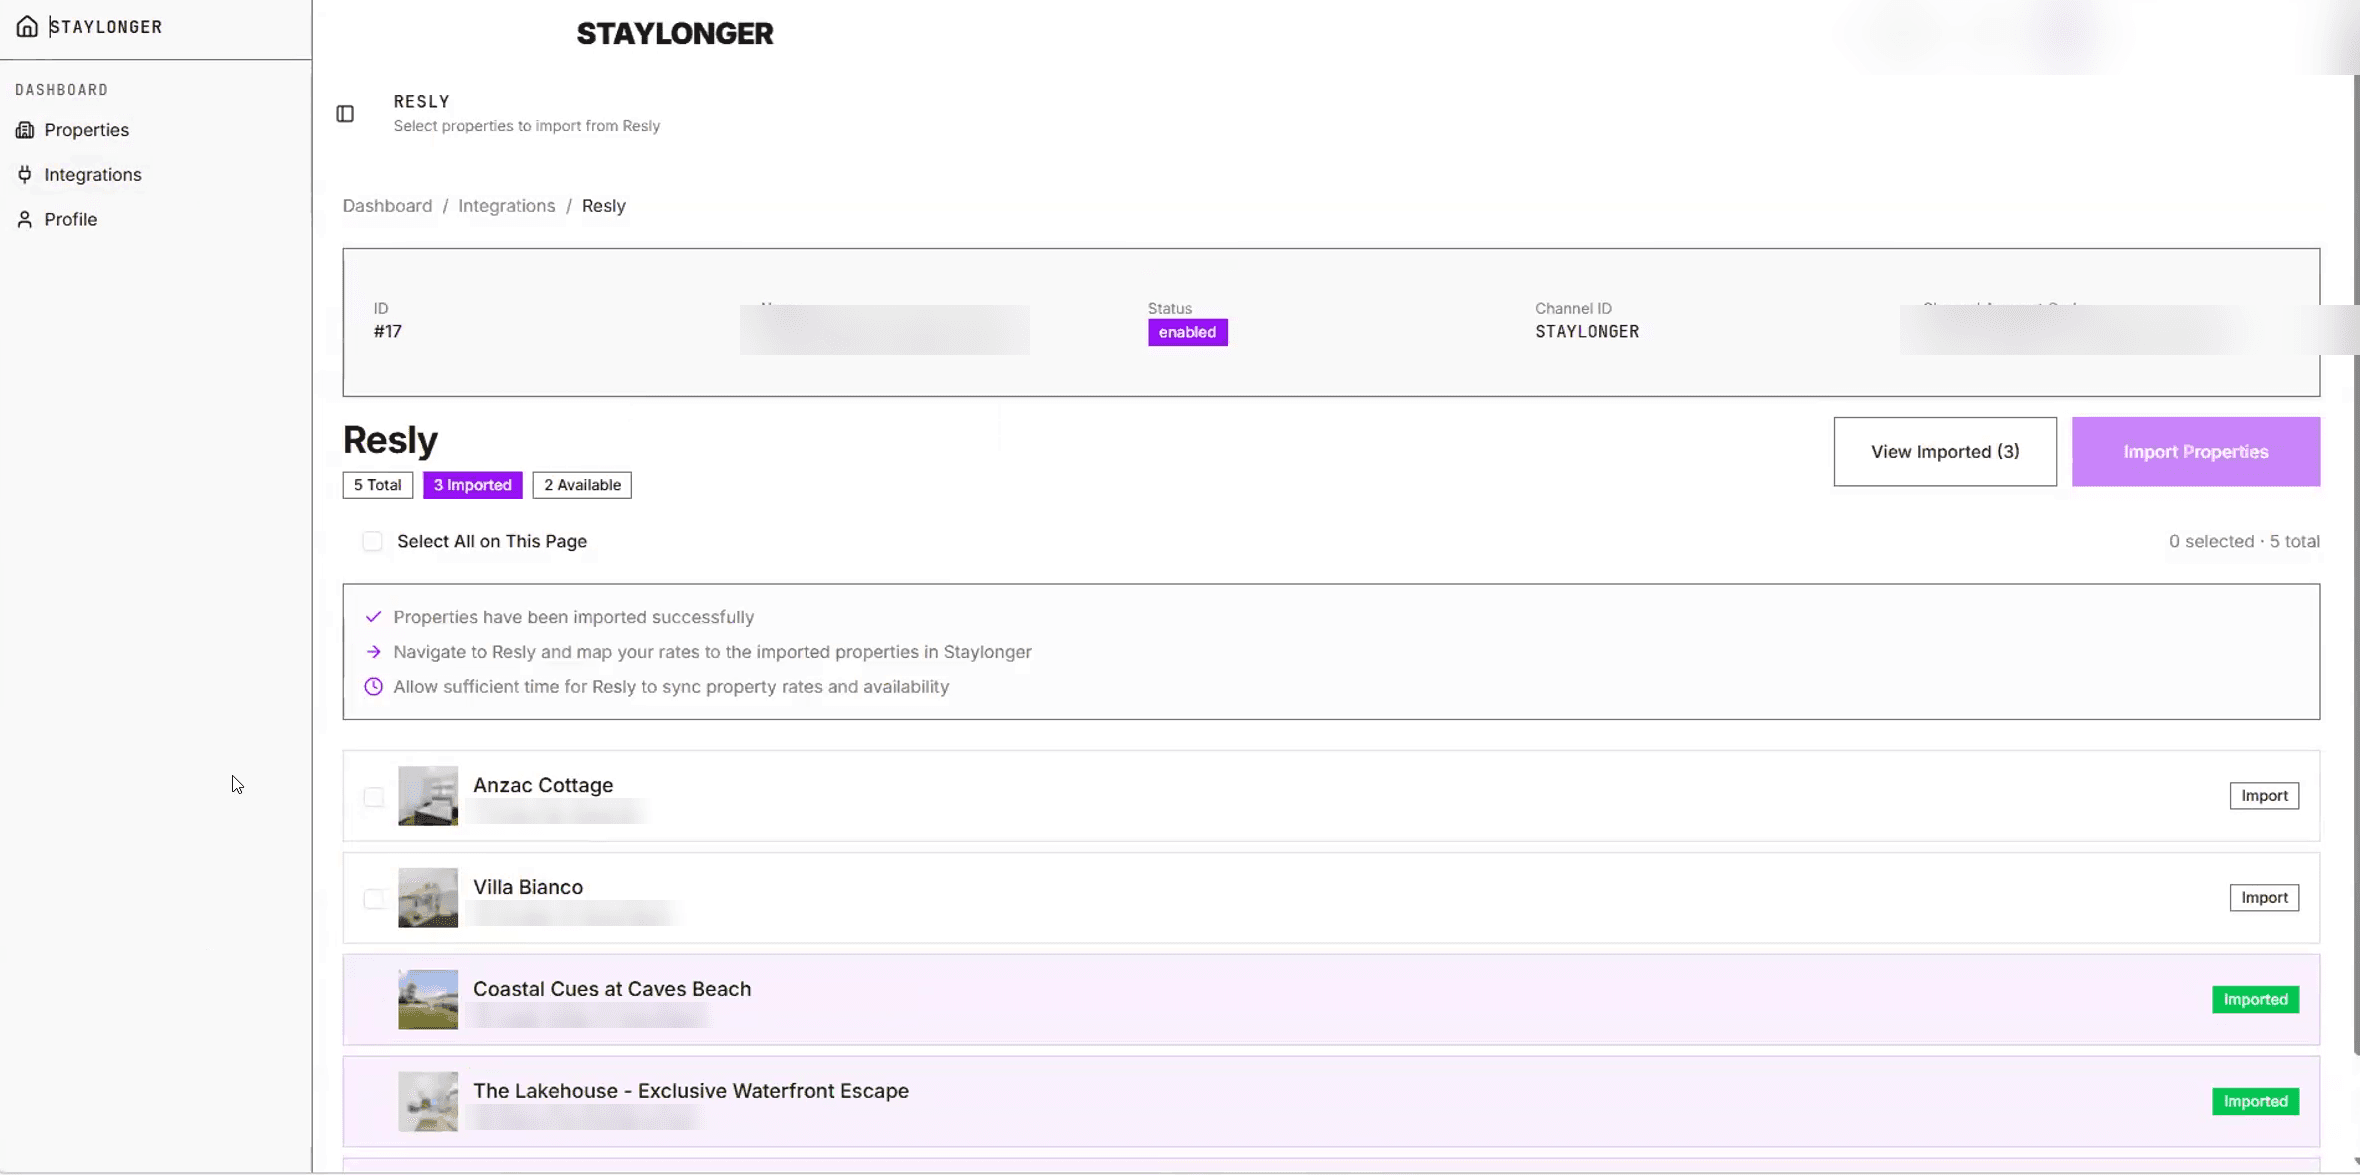The height and width of the screenshot is (1175, 2360).
Task: Click the clock icon beside sync message
Action: point(373,688)
